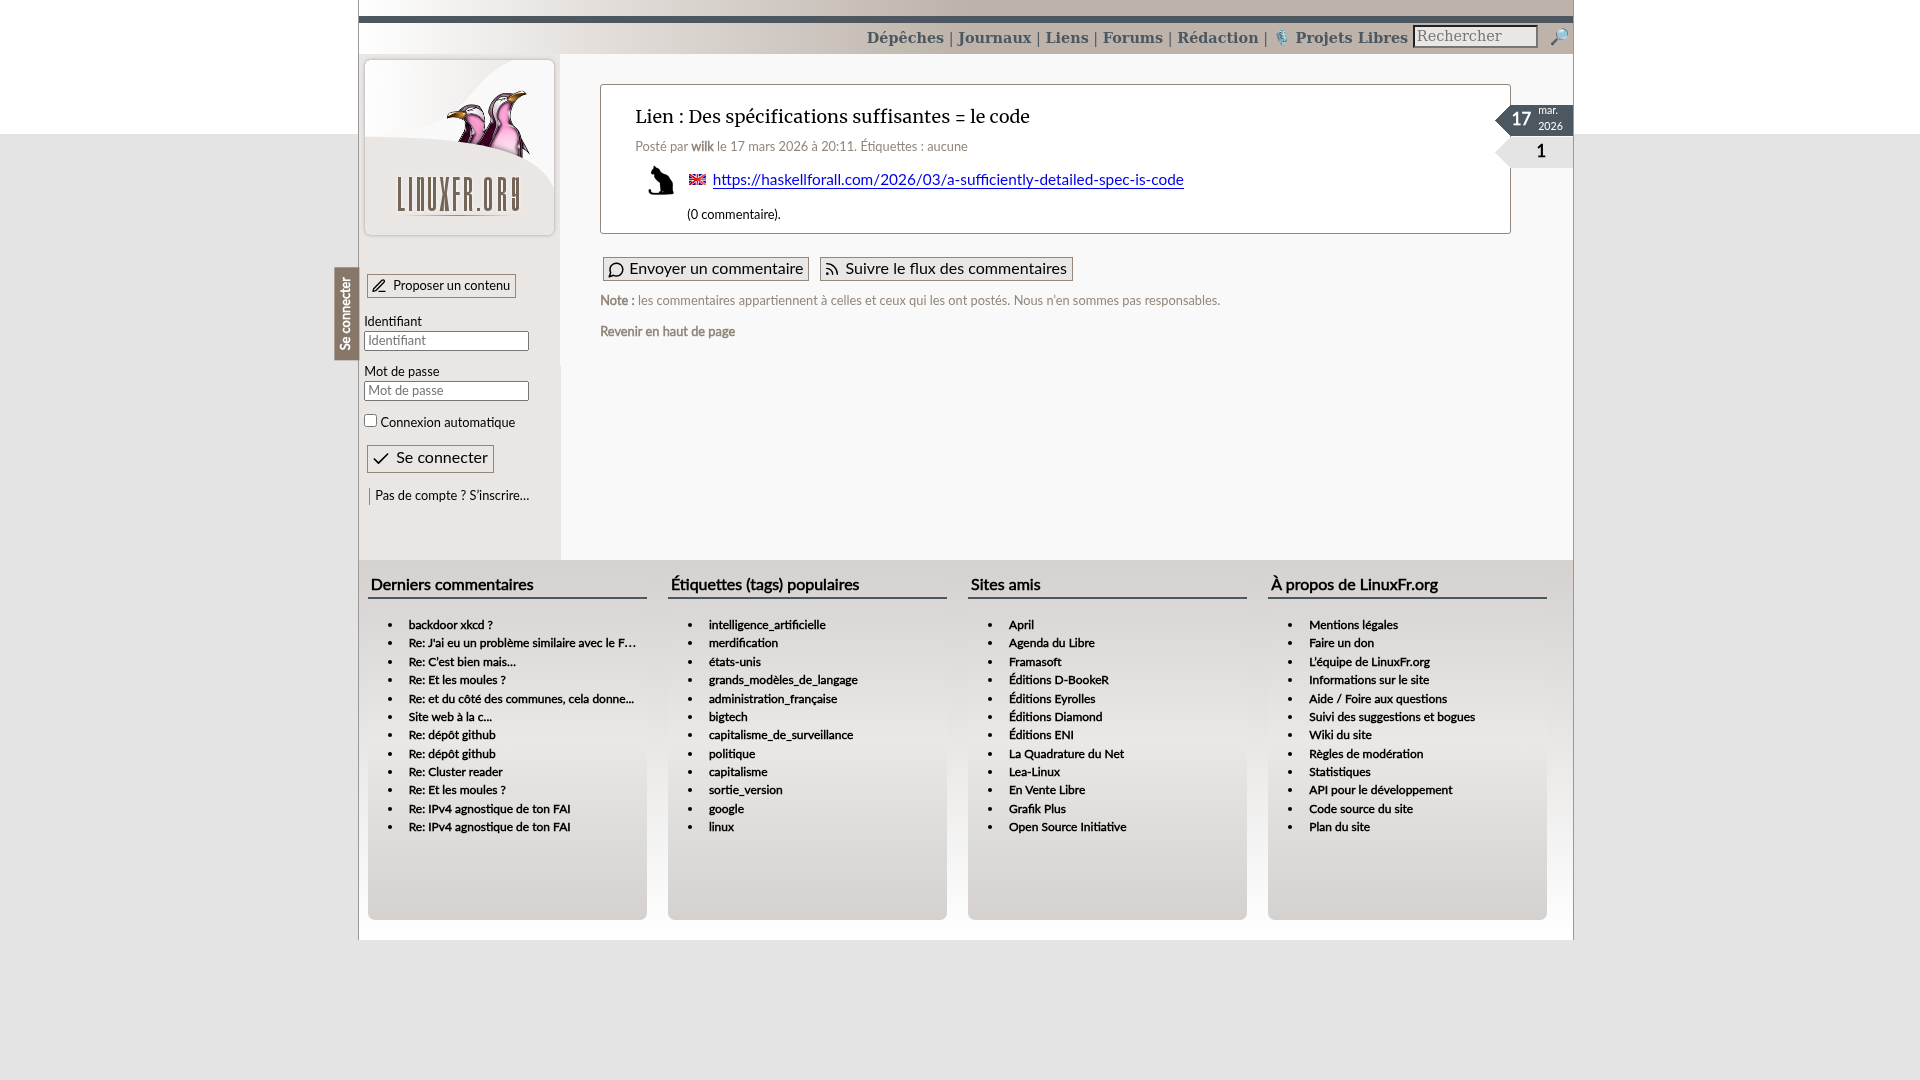Click the black cat avatar icon
Screen dimensions: 1920x1080
(661, 181)
